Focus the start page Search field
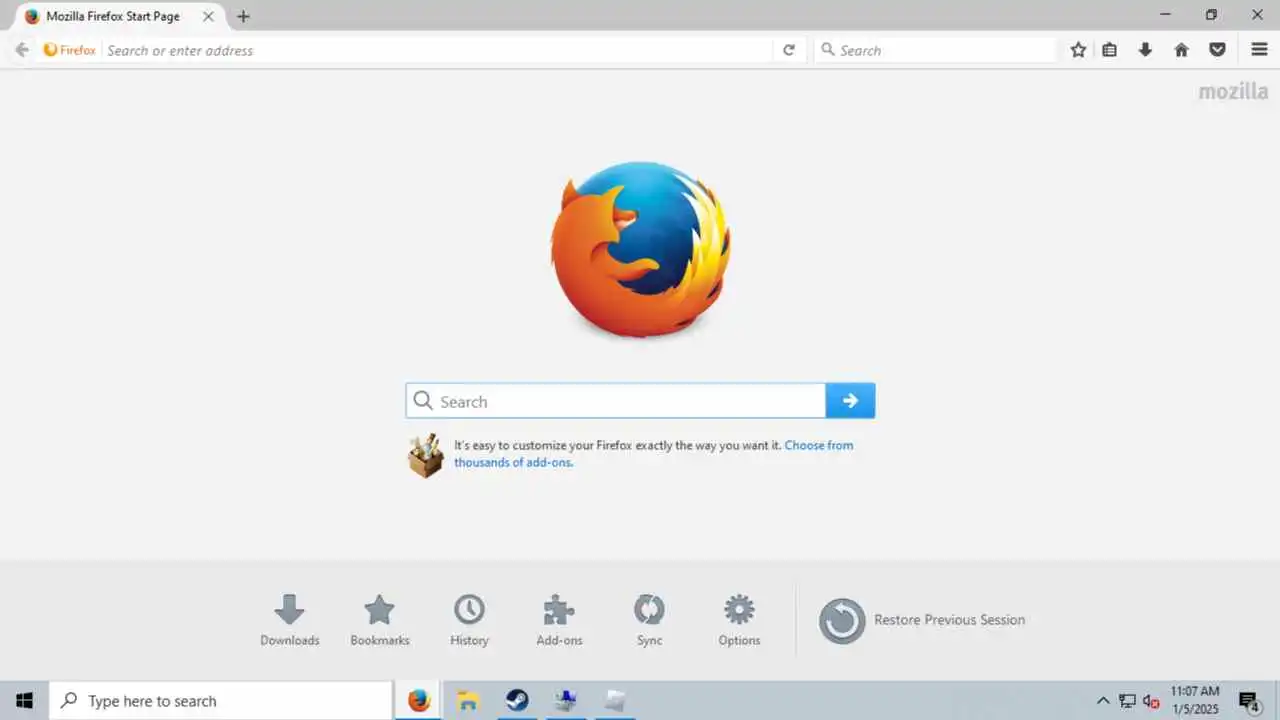The width and height of the screenshot is (1280, 720). tap(616, 401)
